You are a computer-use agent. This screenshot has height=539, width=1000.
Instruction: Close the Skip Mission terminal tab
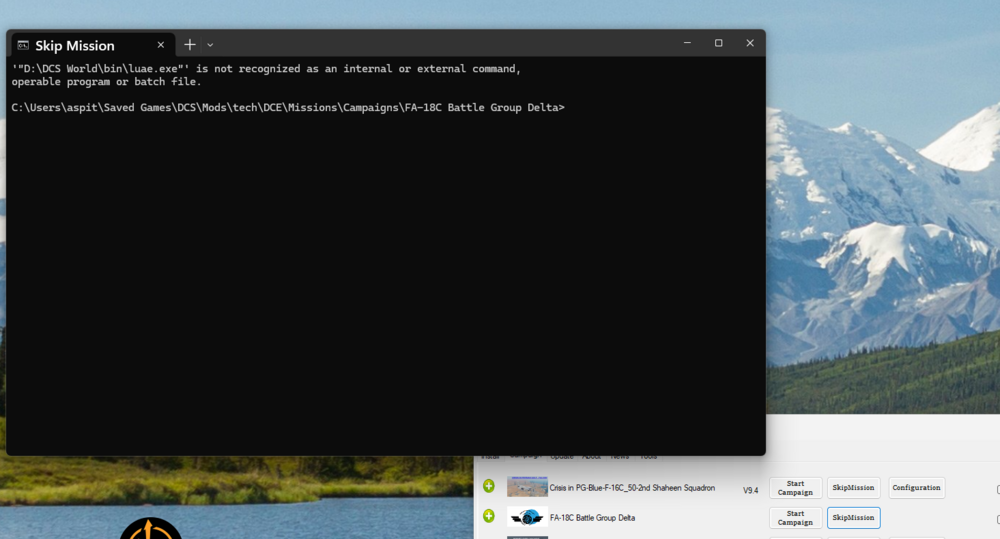click(x=161, y=45)
